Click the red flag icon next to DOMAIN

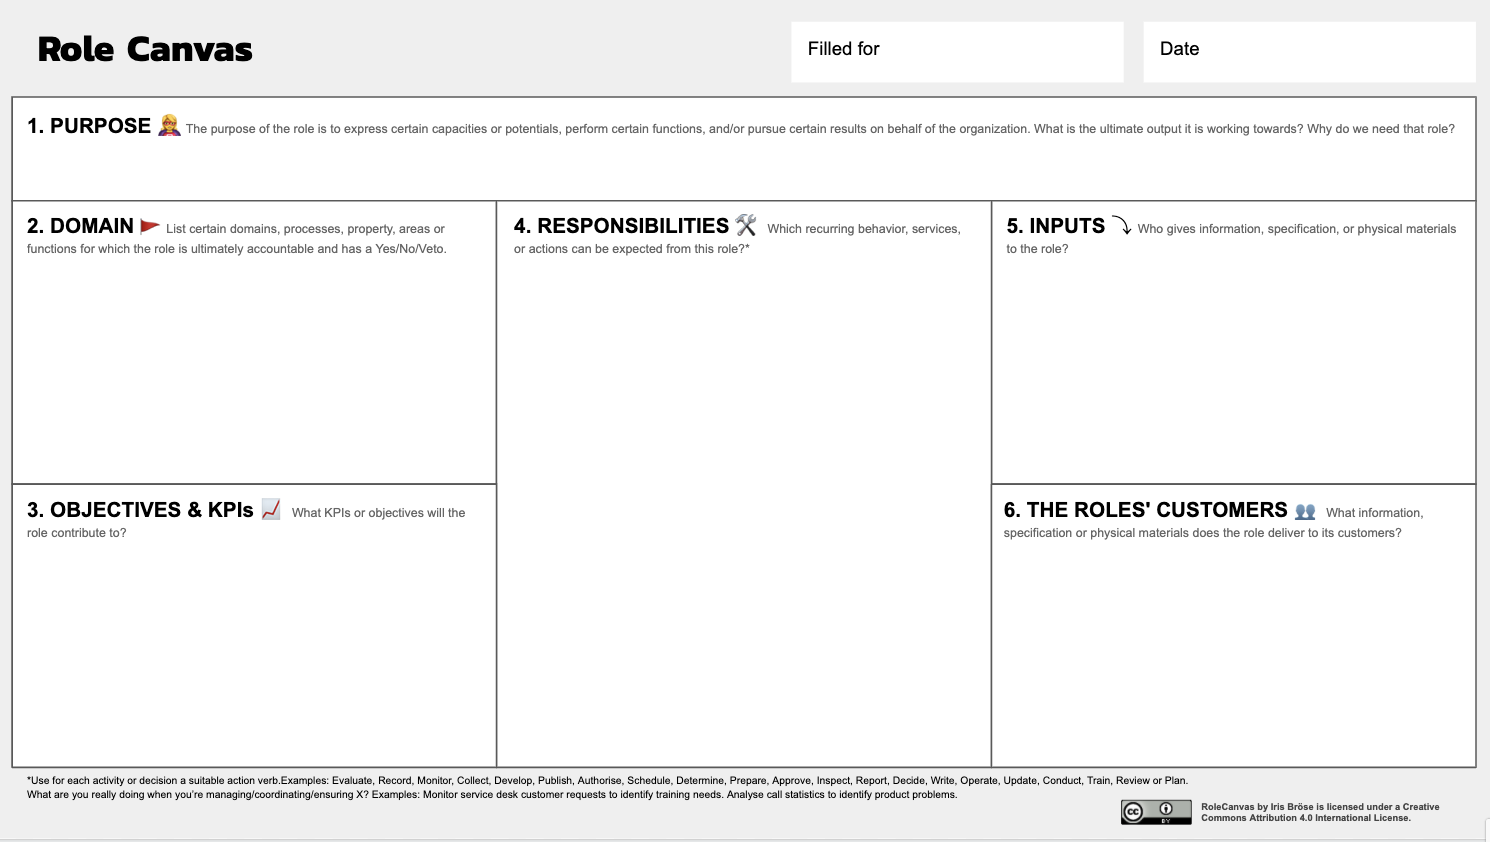[x=148, y=225]
